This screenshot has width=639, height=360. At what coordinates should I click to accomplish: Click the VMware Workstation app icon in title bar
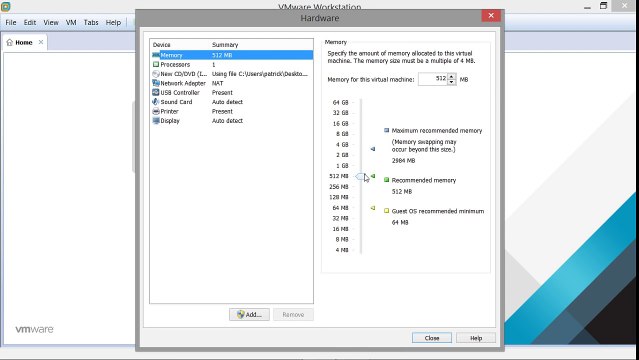pos(6,7)
